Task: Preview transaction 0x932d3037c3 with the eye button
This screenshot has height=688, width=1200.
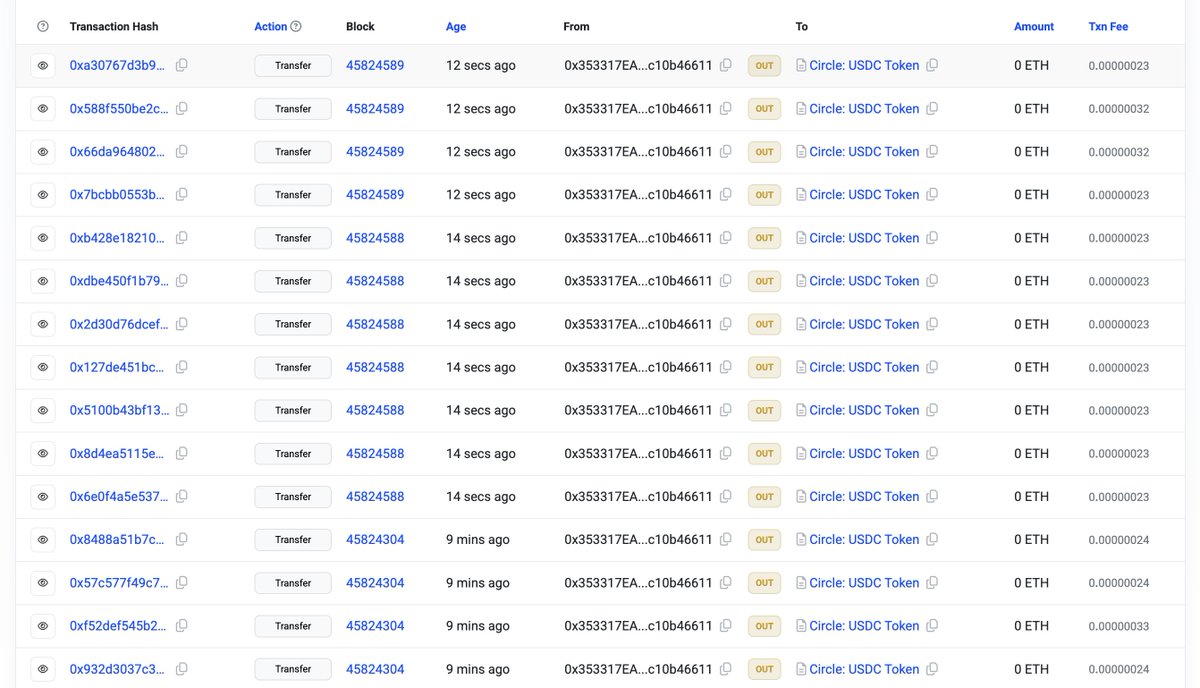Action: pyautogui.click(x=43, y=668)
